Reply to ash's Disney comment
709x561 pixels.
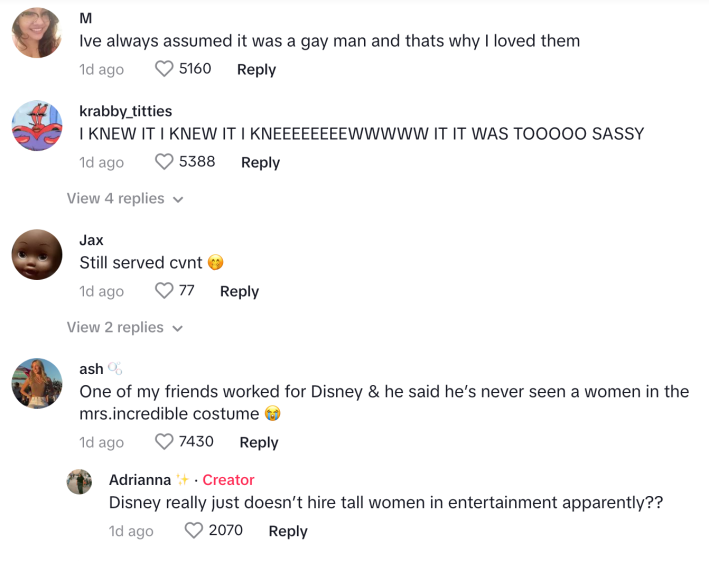click(x=258, y=443)
